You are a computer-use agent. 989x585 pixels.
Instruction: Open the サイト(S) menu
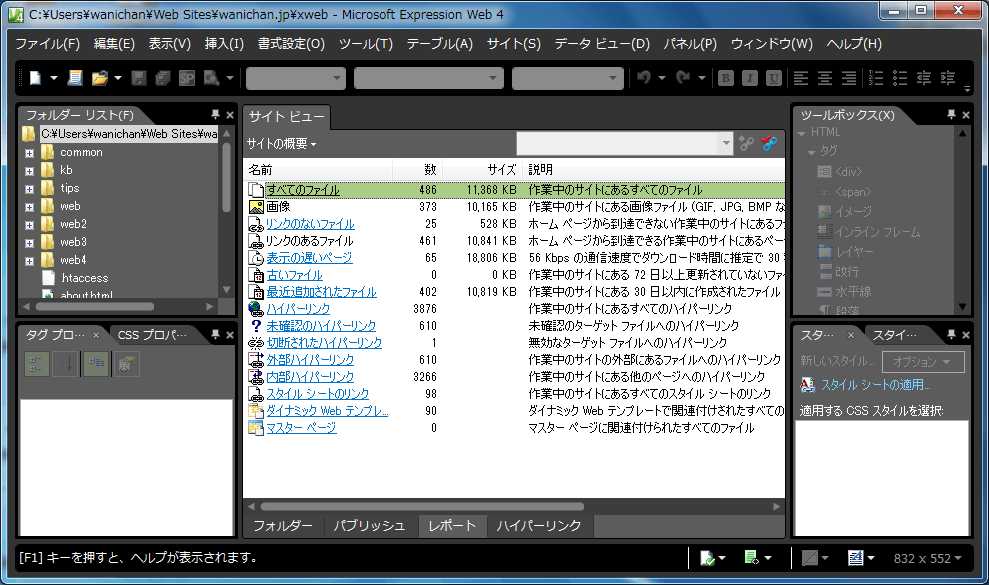click(x=514, y=44)
